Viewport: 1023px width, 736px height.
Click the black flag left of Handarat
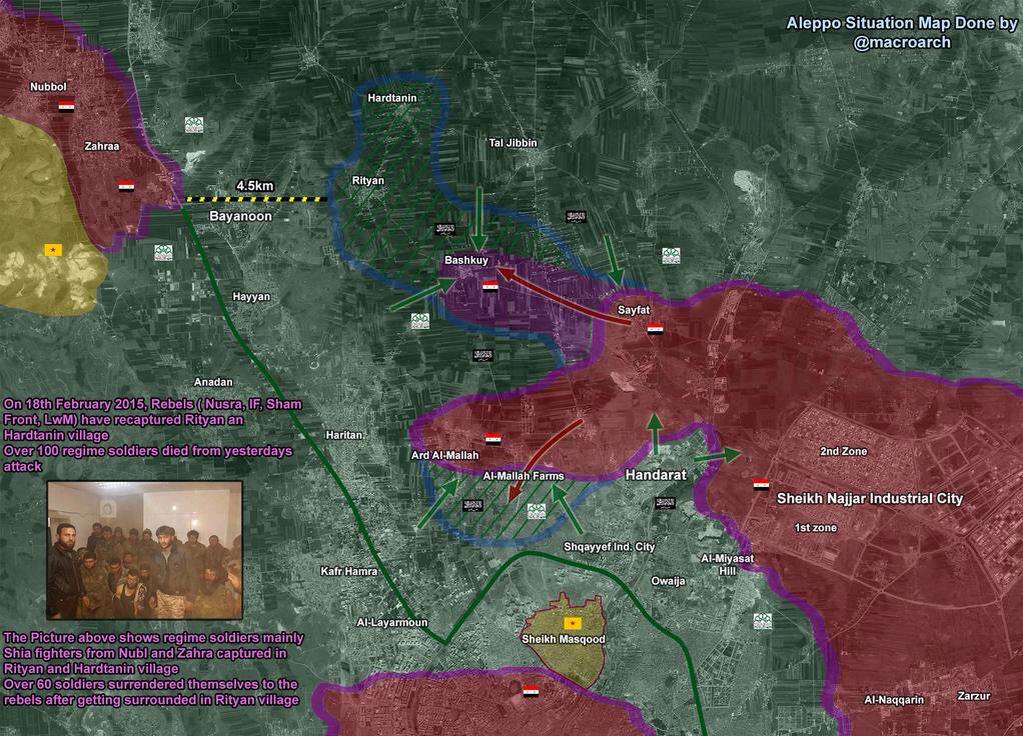click(664, 502)
